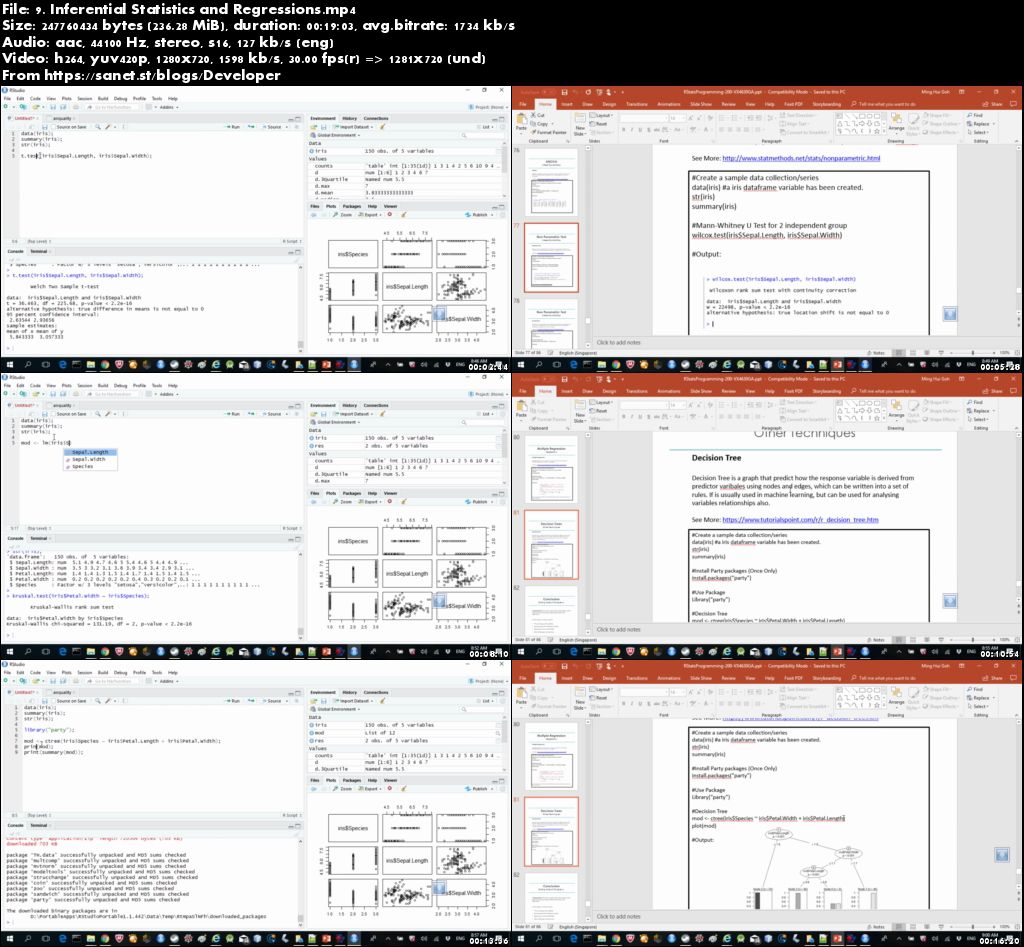In frame 00:08:10, click the Plots pane broom icon
The image size is (1024, 947).
pos(404,502)
